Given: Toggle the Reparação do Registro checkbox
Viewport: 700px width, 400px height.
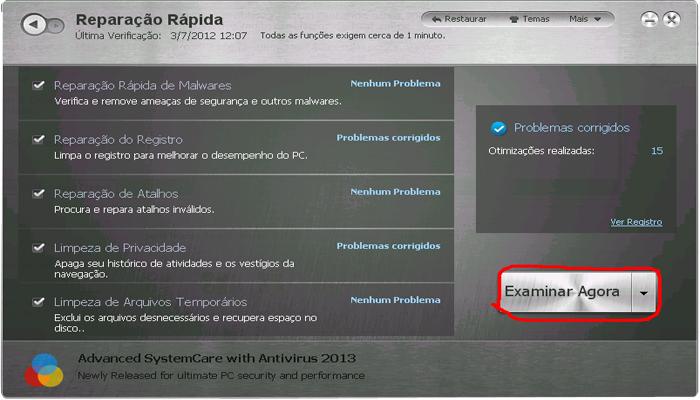Looking at the screenshot, I should click(38, 139).
